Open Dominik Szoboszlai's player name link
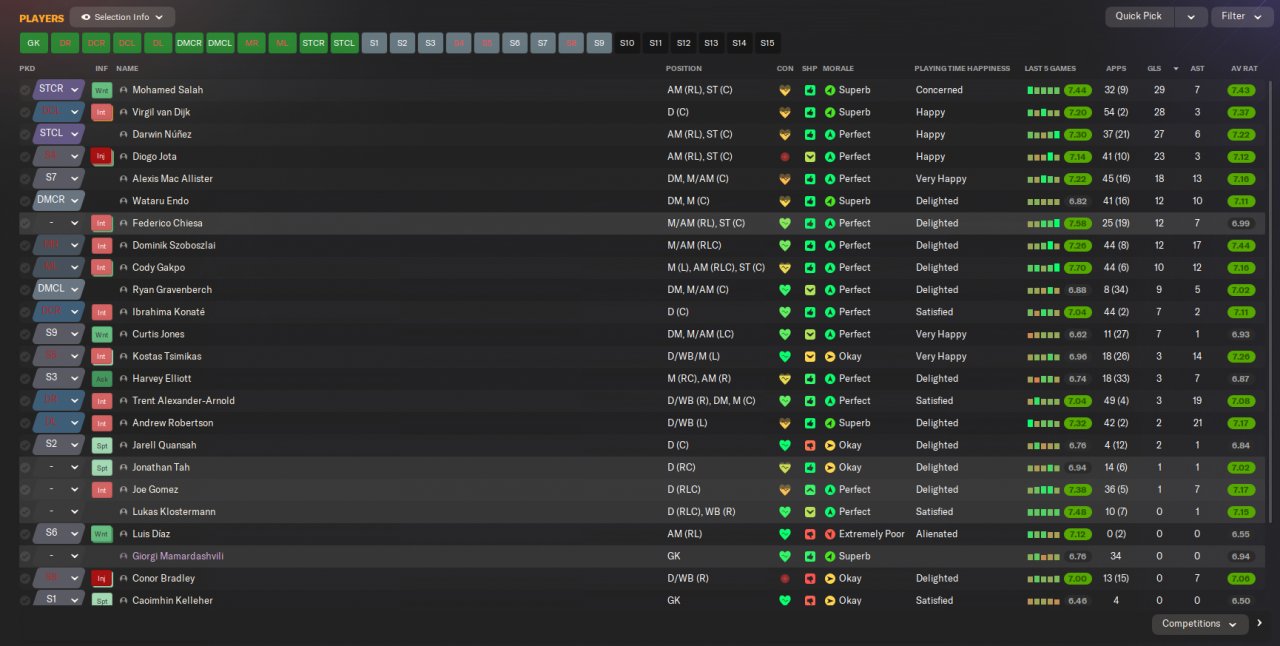 pos(174,245)
